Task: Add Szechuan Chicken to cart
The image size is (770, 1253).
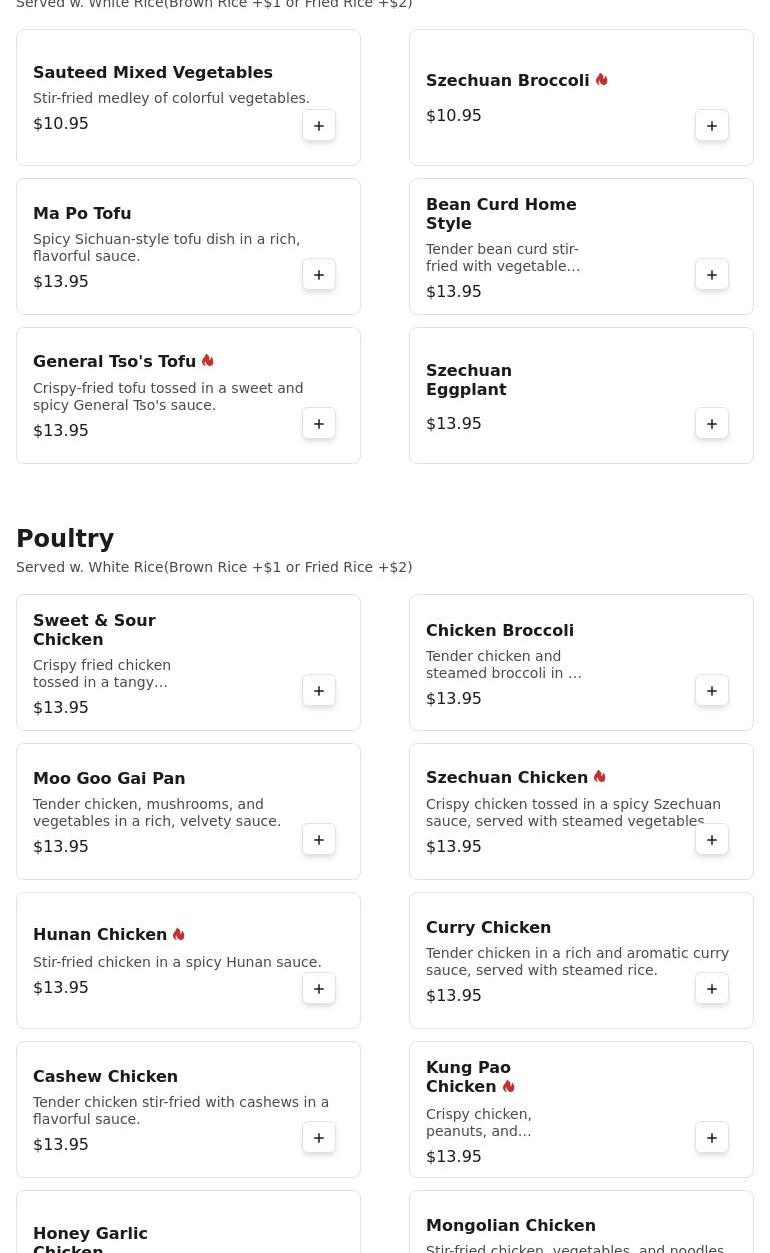Action: [712, 840]
